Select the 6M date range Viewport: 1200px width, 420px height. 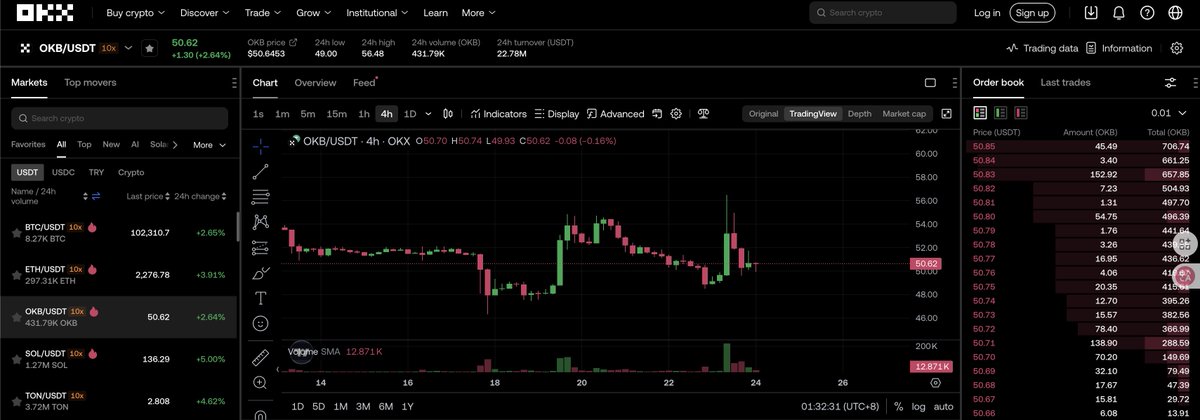coord(386,407)
